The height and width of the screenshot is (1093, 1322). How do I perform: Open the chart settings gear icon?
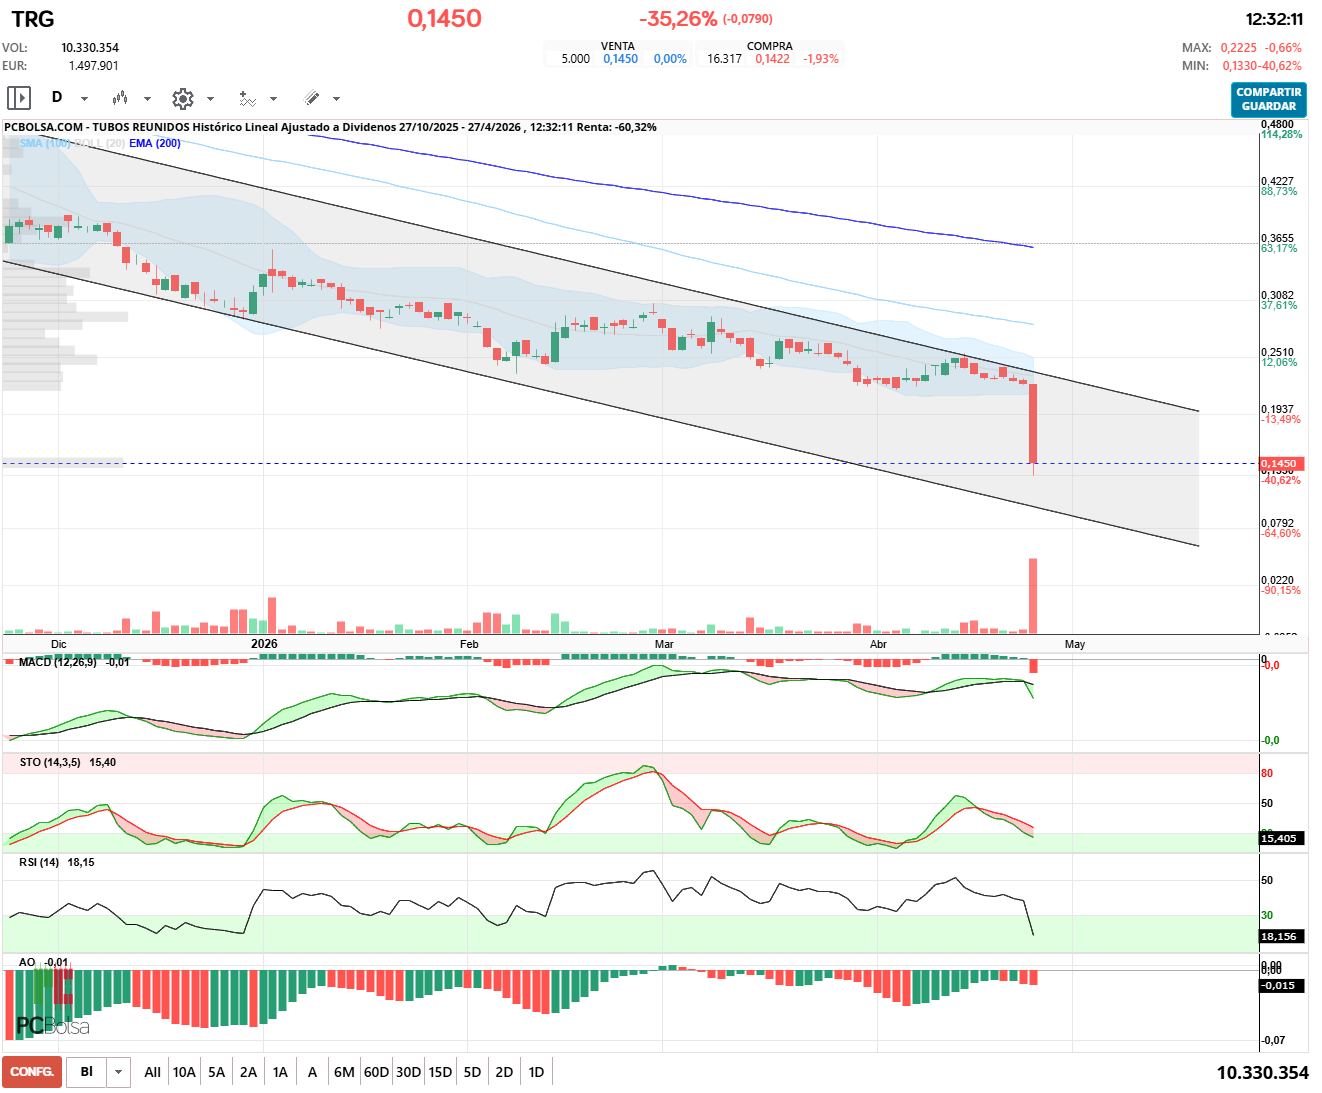tap(182, 98)
